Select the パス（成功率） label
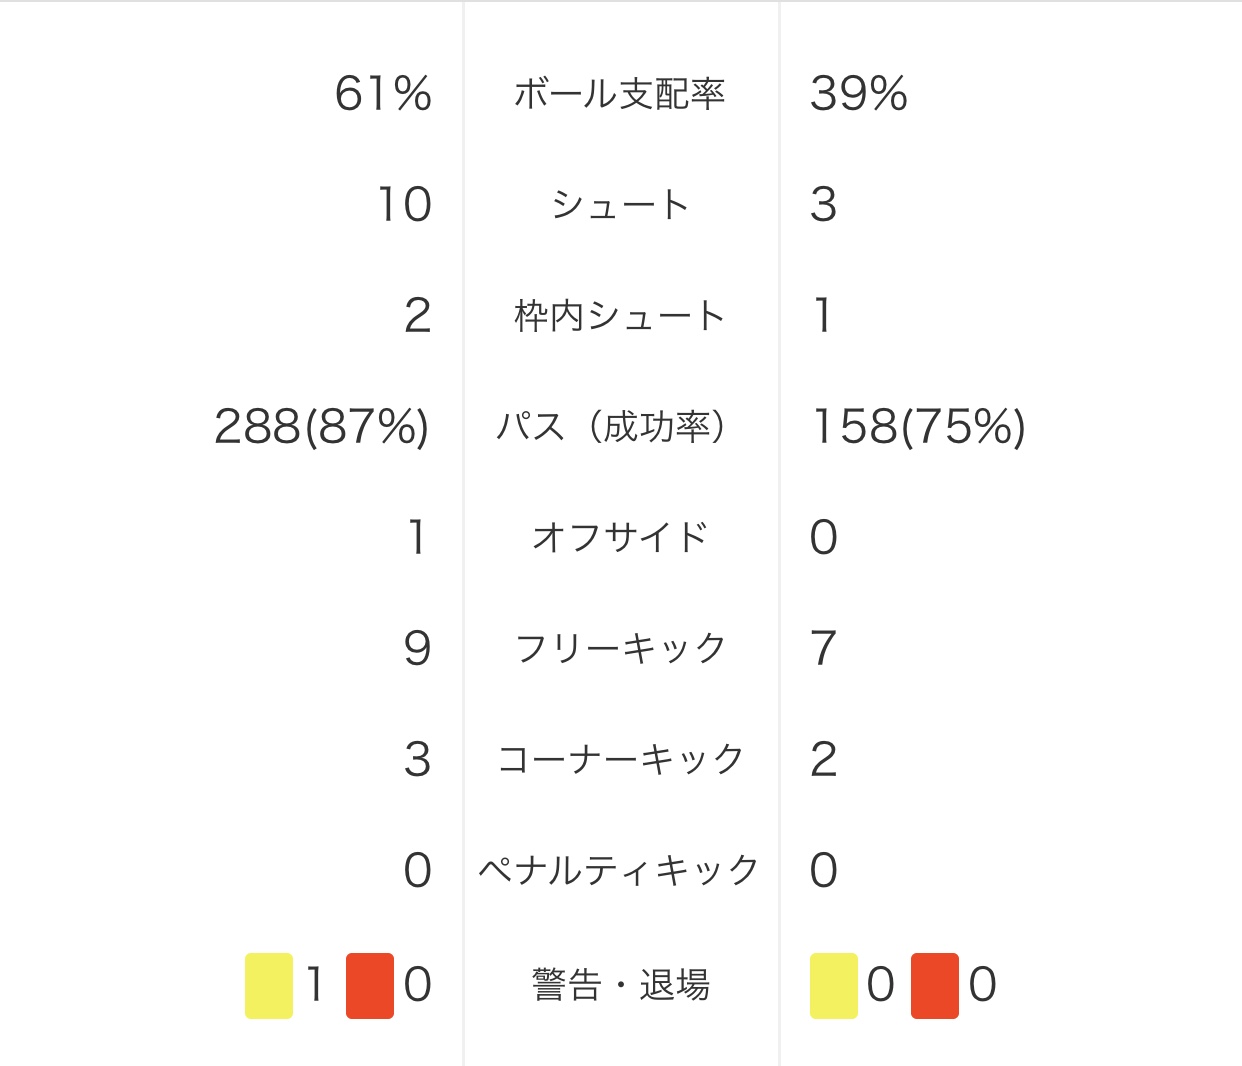 612,427
